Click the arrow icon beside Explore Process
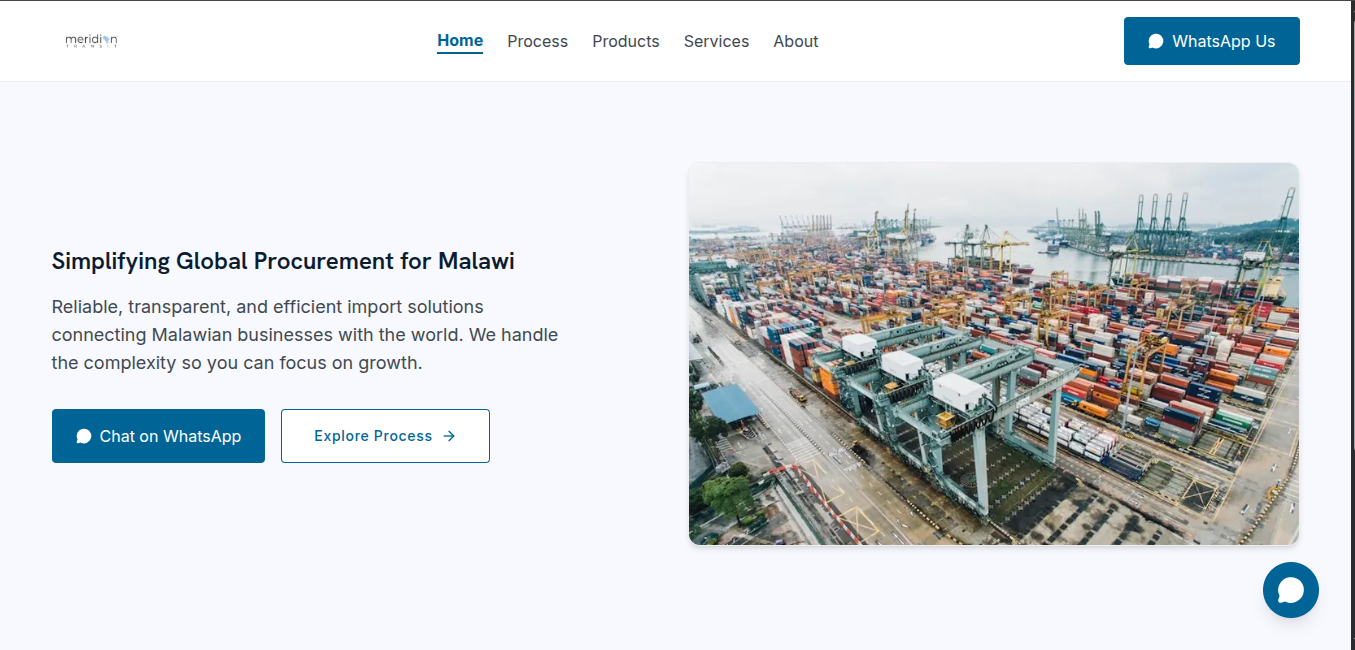This screenshot has width=1355, height=650. [x=449, y=436]
